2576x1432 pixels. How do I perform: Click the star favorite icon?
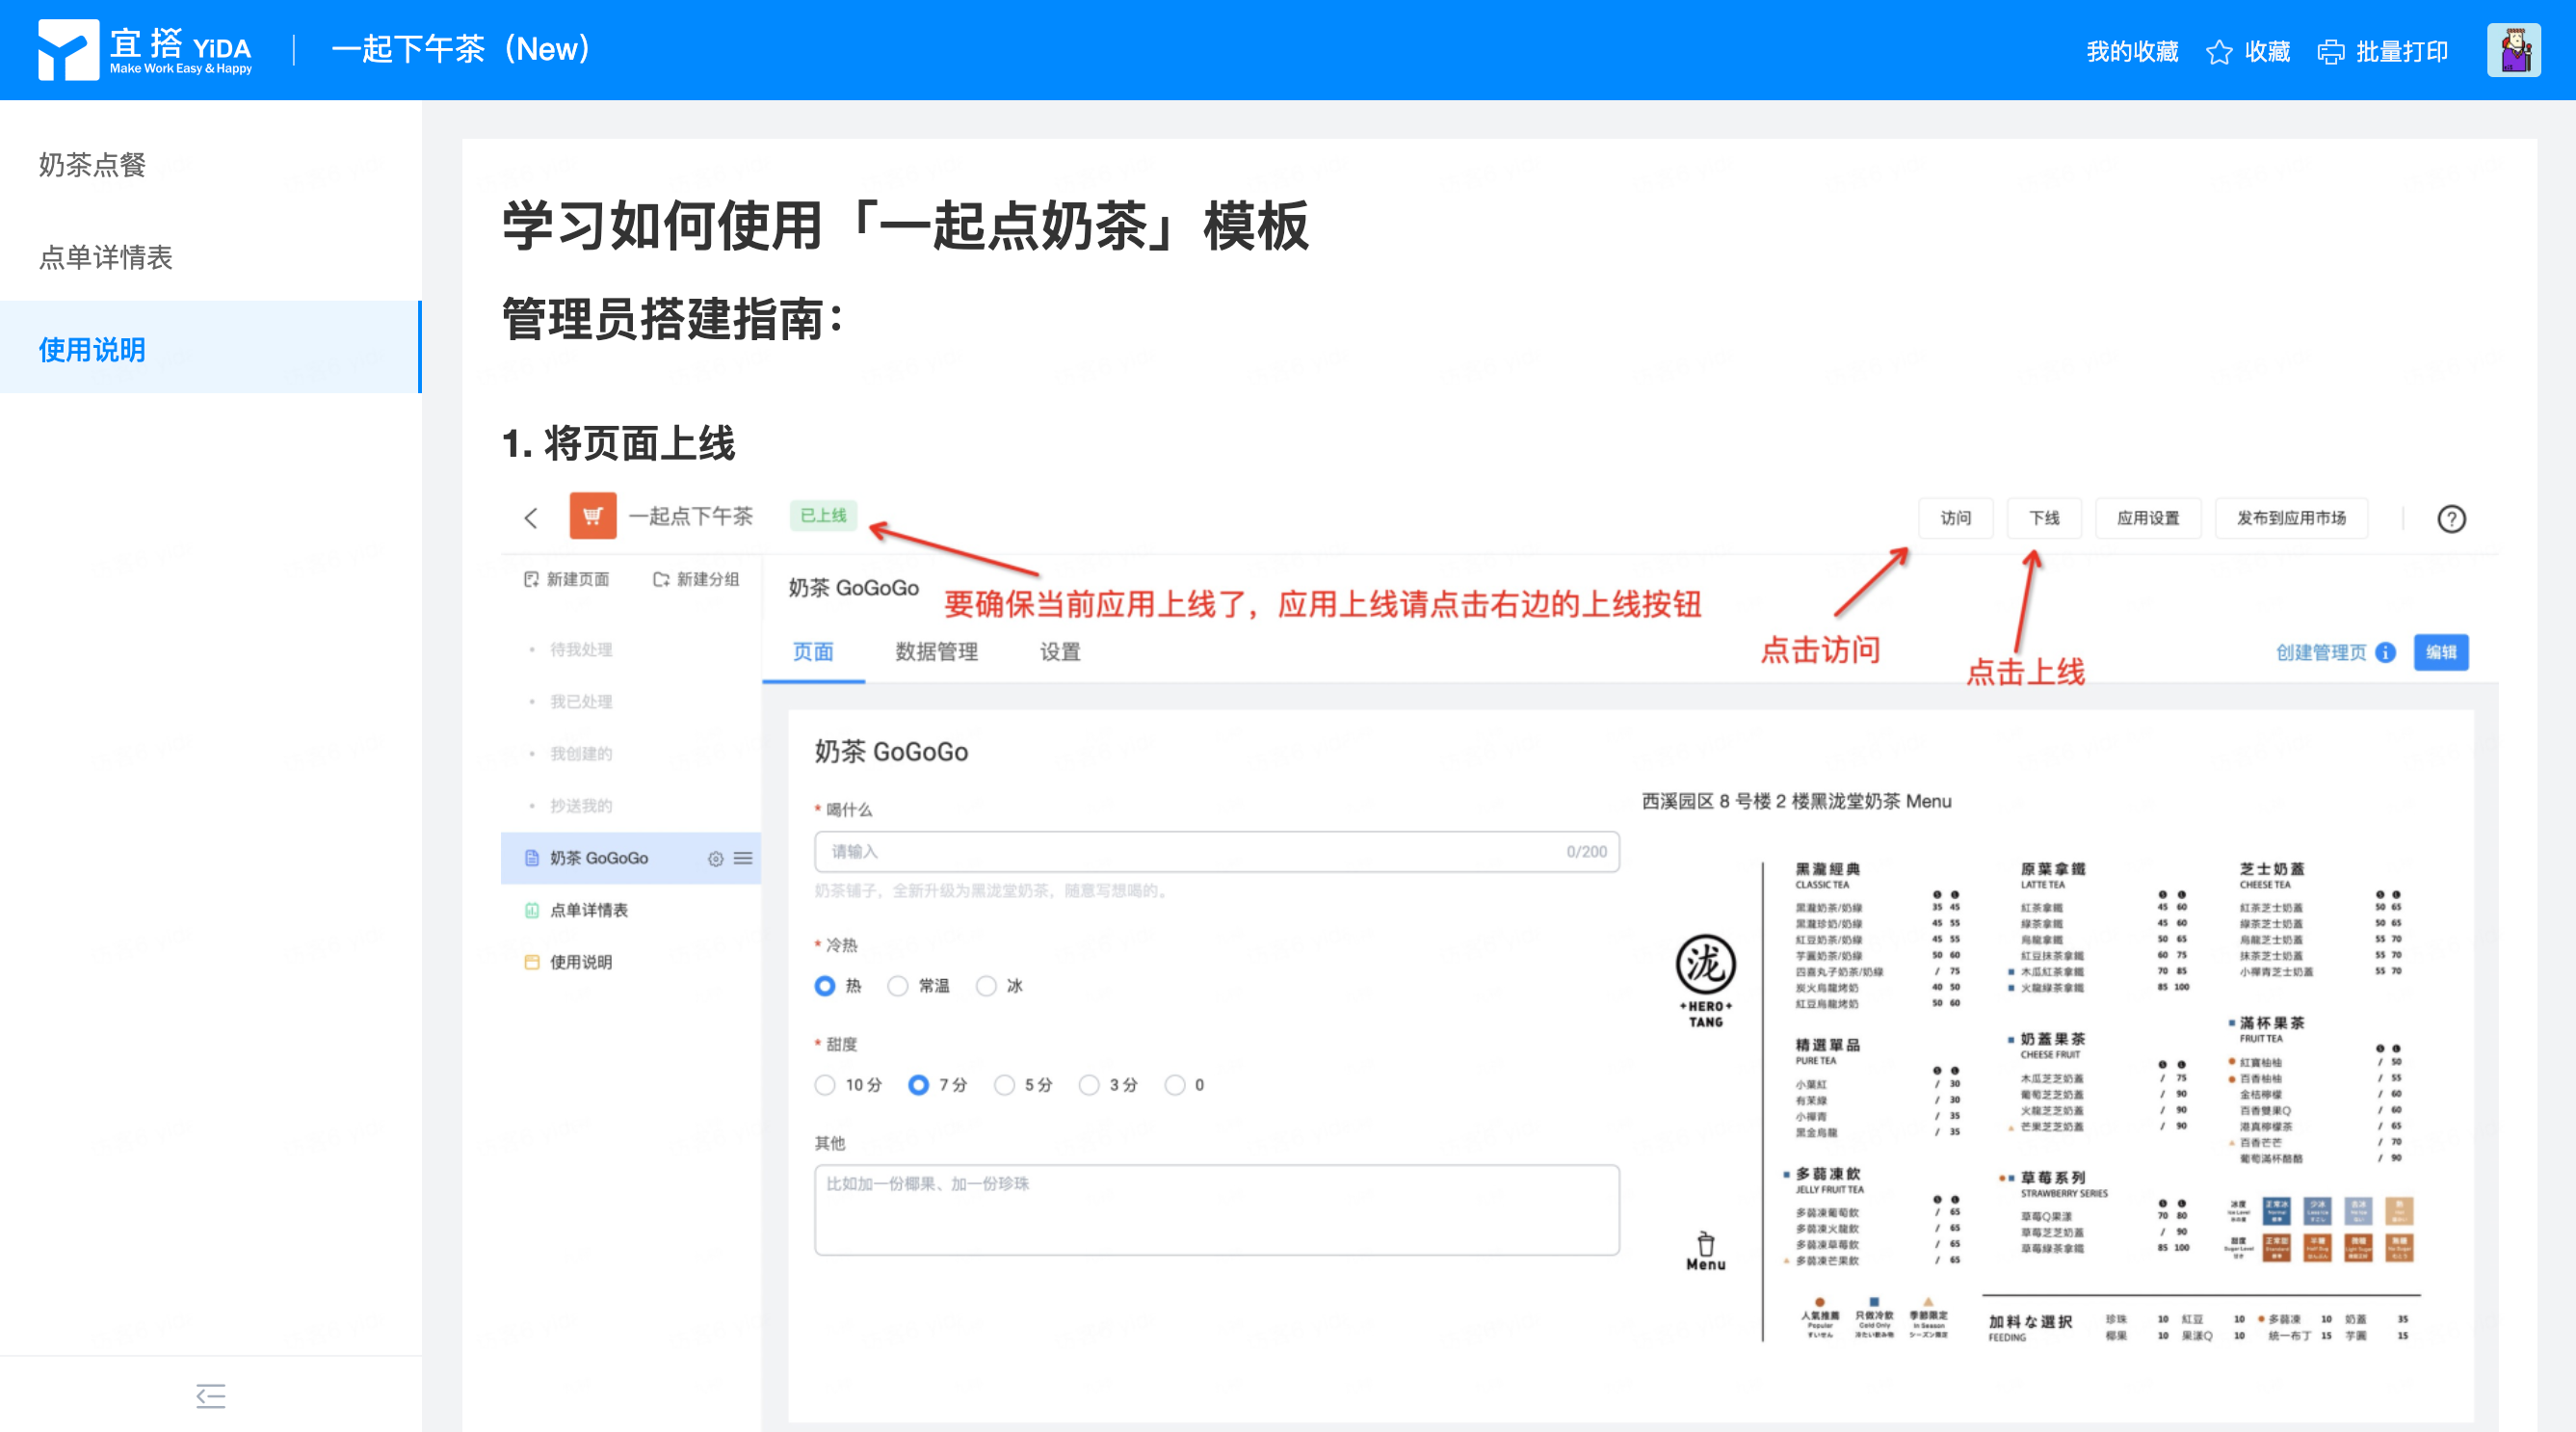pyautogui.click(x=2218, y=52)
